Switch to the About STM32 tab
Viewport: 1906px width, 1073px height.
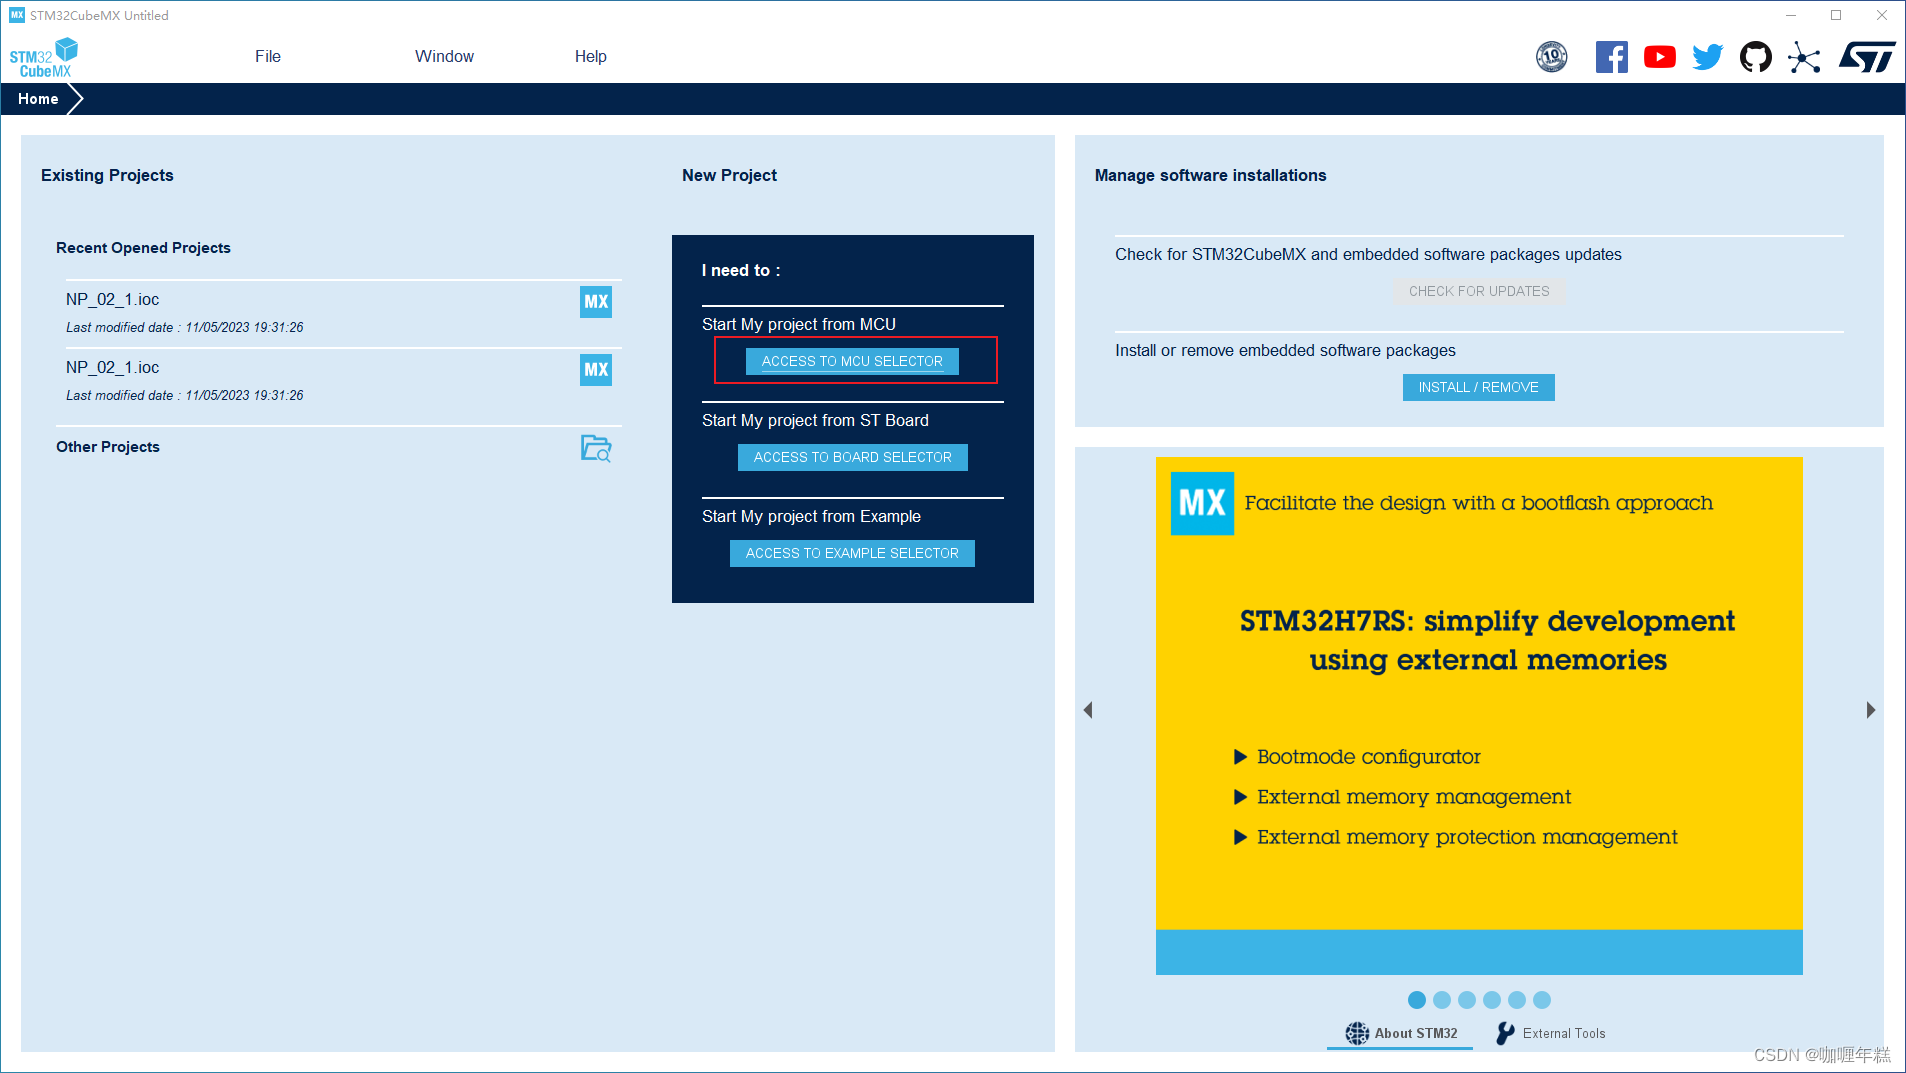point(1401,1033)
